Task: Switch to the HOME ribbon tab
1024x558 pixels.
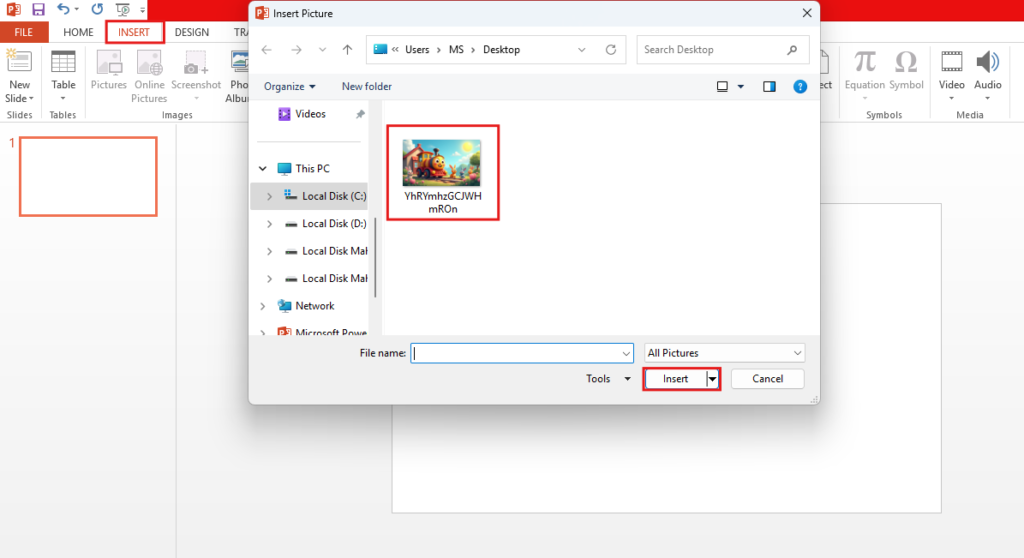Action: [x=78, y=32]
